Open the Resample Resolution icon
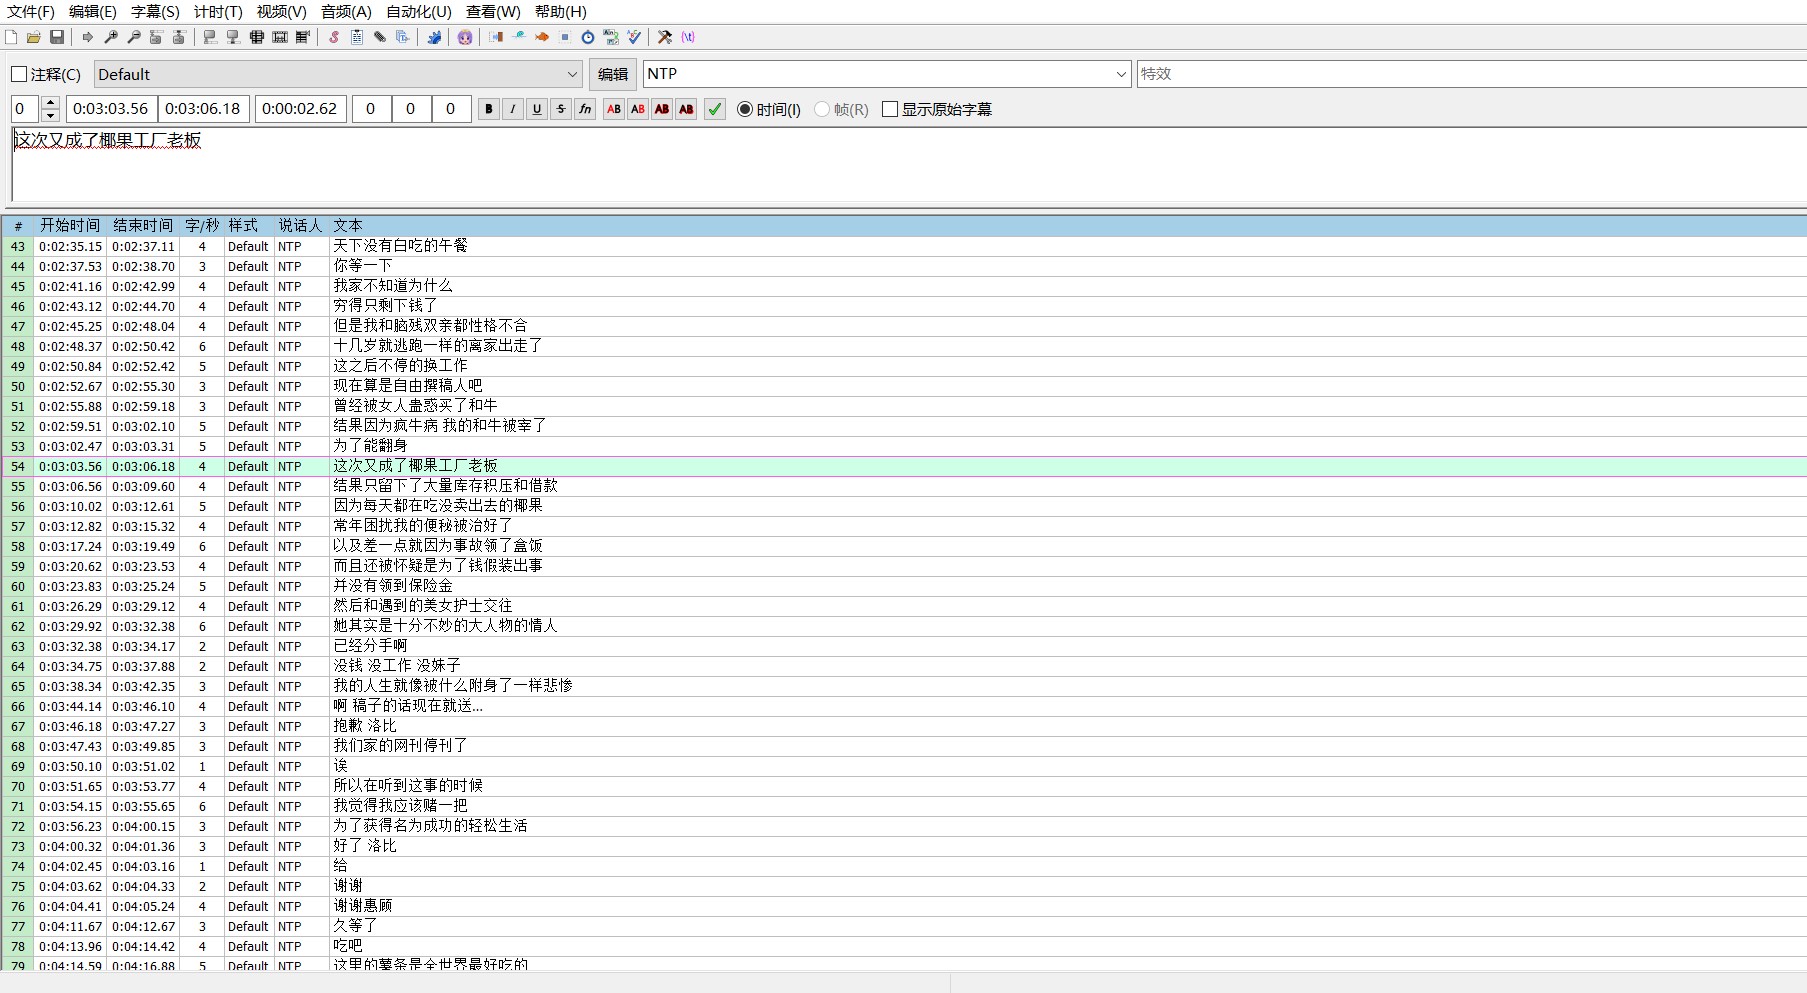 [x=565, y=37]
